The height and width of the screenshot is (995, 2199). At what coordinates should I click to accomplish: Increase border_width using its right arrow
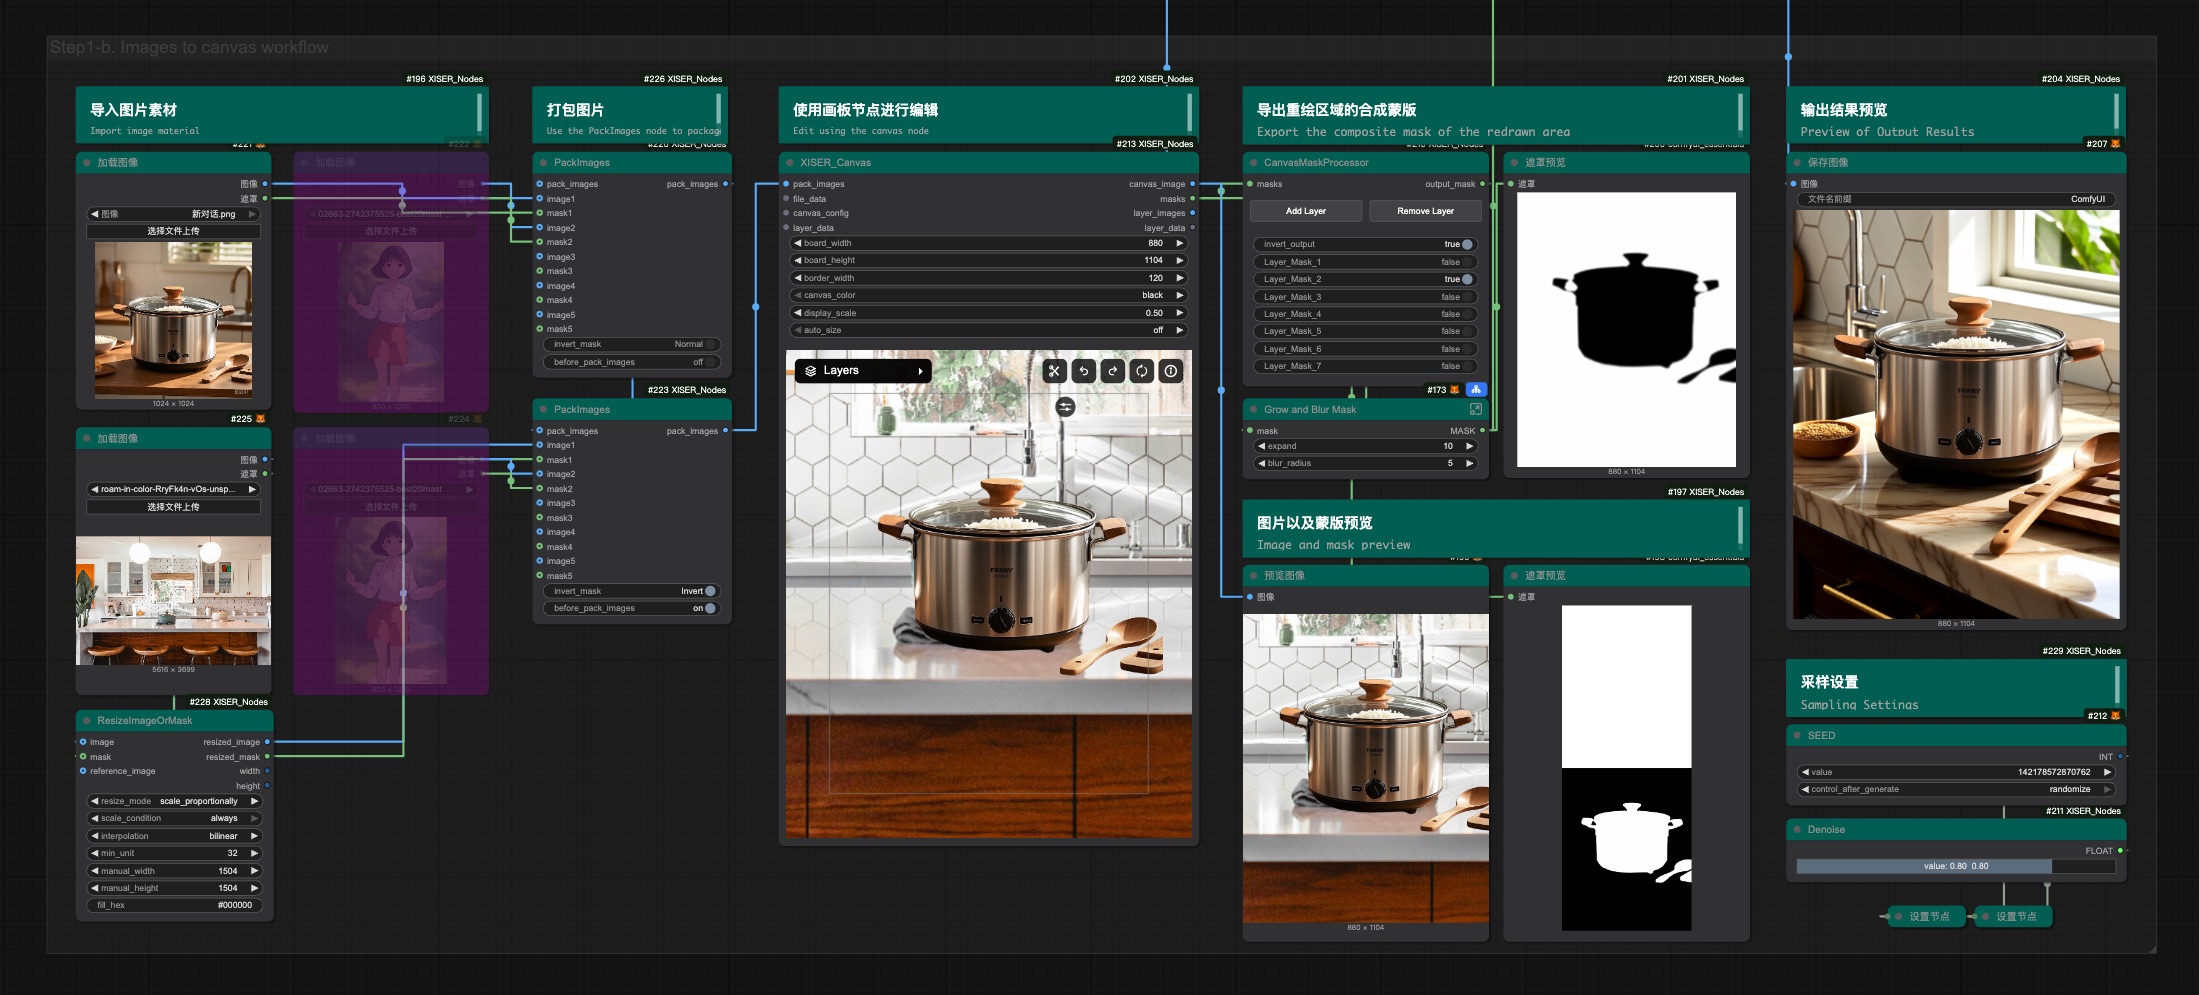click(x=1180, y=278)
